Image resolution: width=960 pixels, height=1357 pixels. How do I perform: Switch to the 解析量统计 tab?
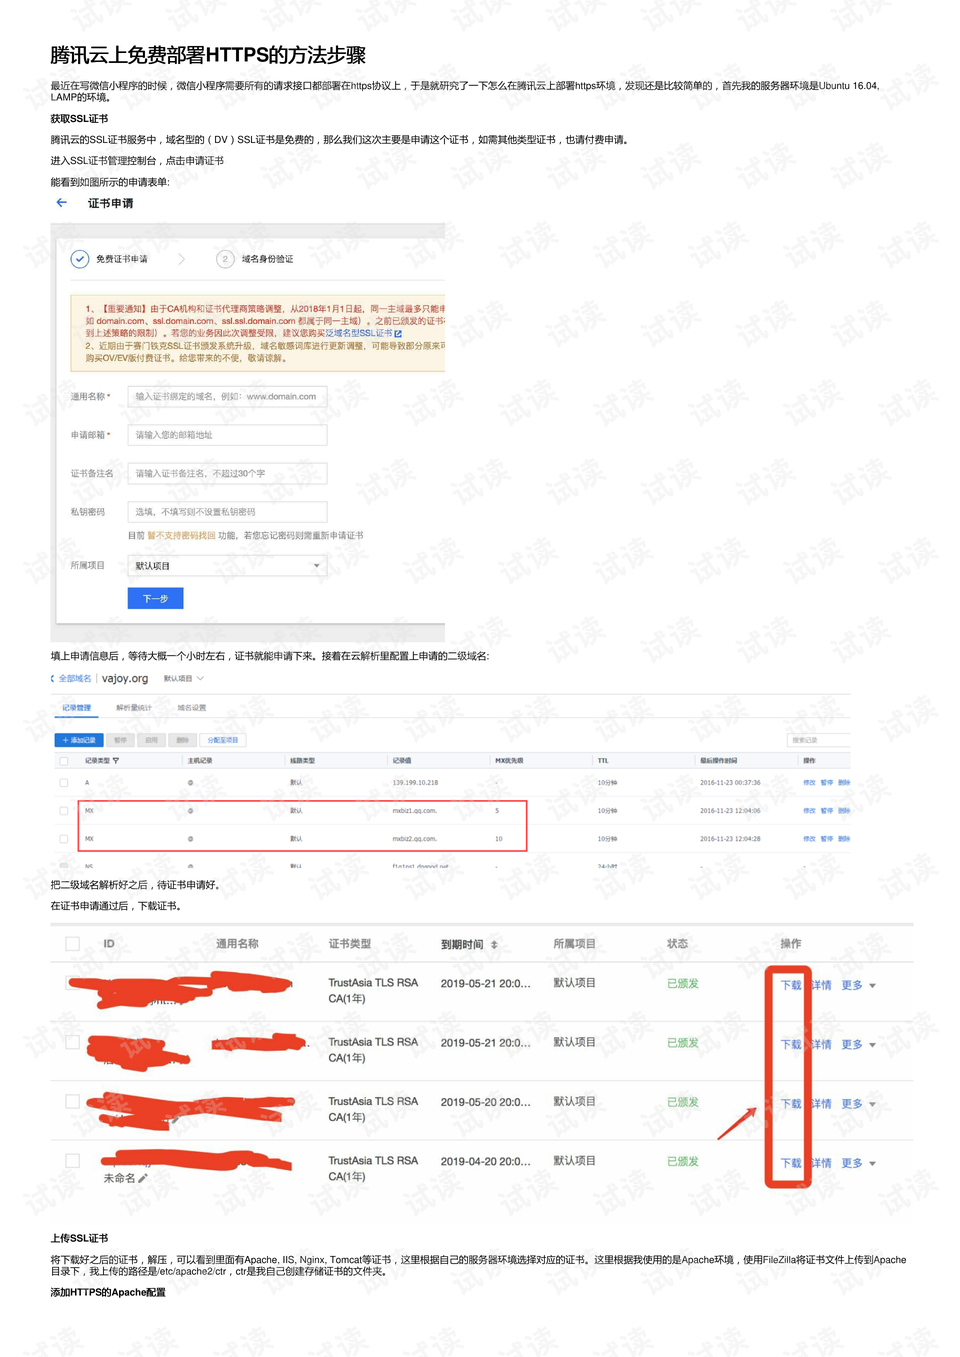tap(133, 708)
